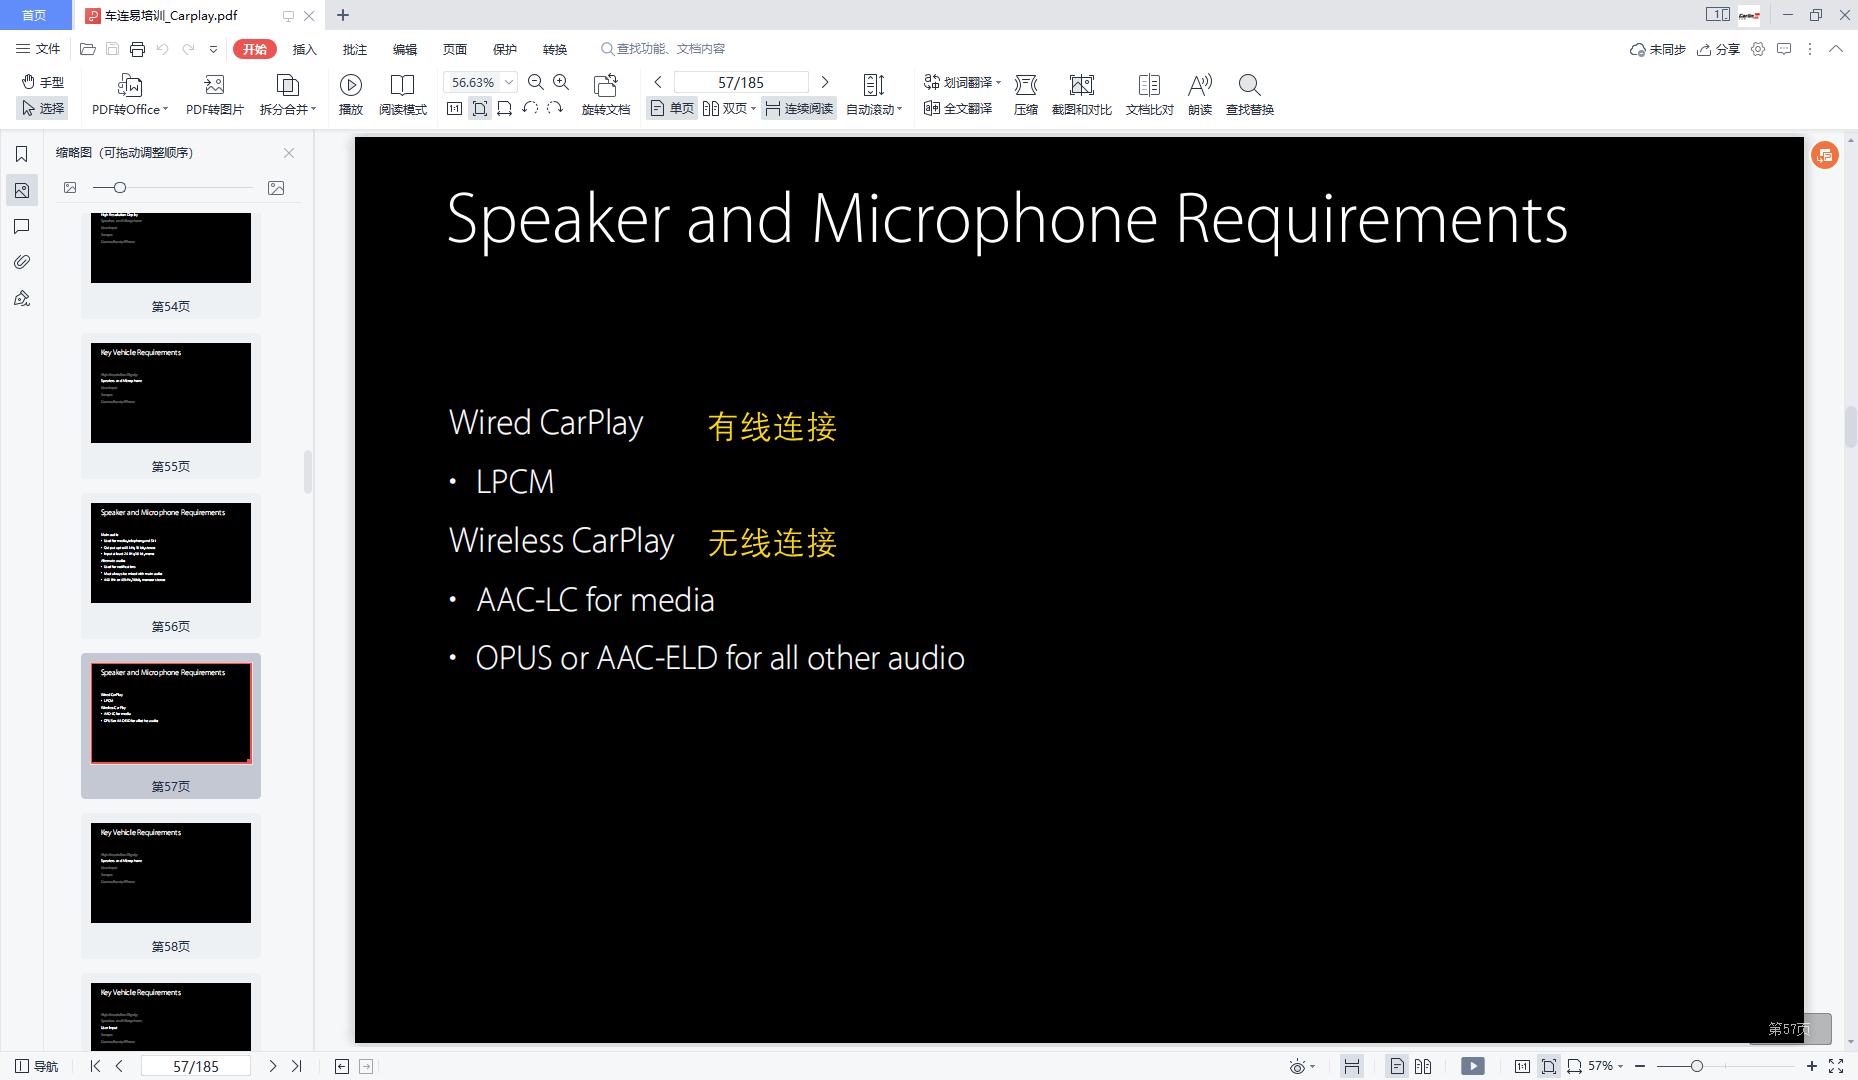Toggle 连续阅读 continuous reading mode
Screen dimensions: 1858x1080
pos(798,108)
